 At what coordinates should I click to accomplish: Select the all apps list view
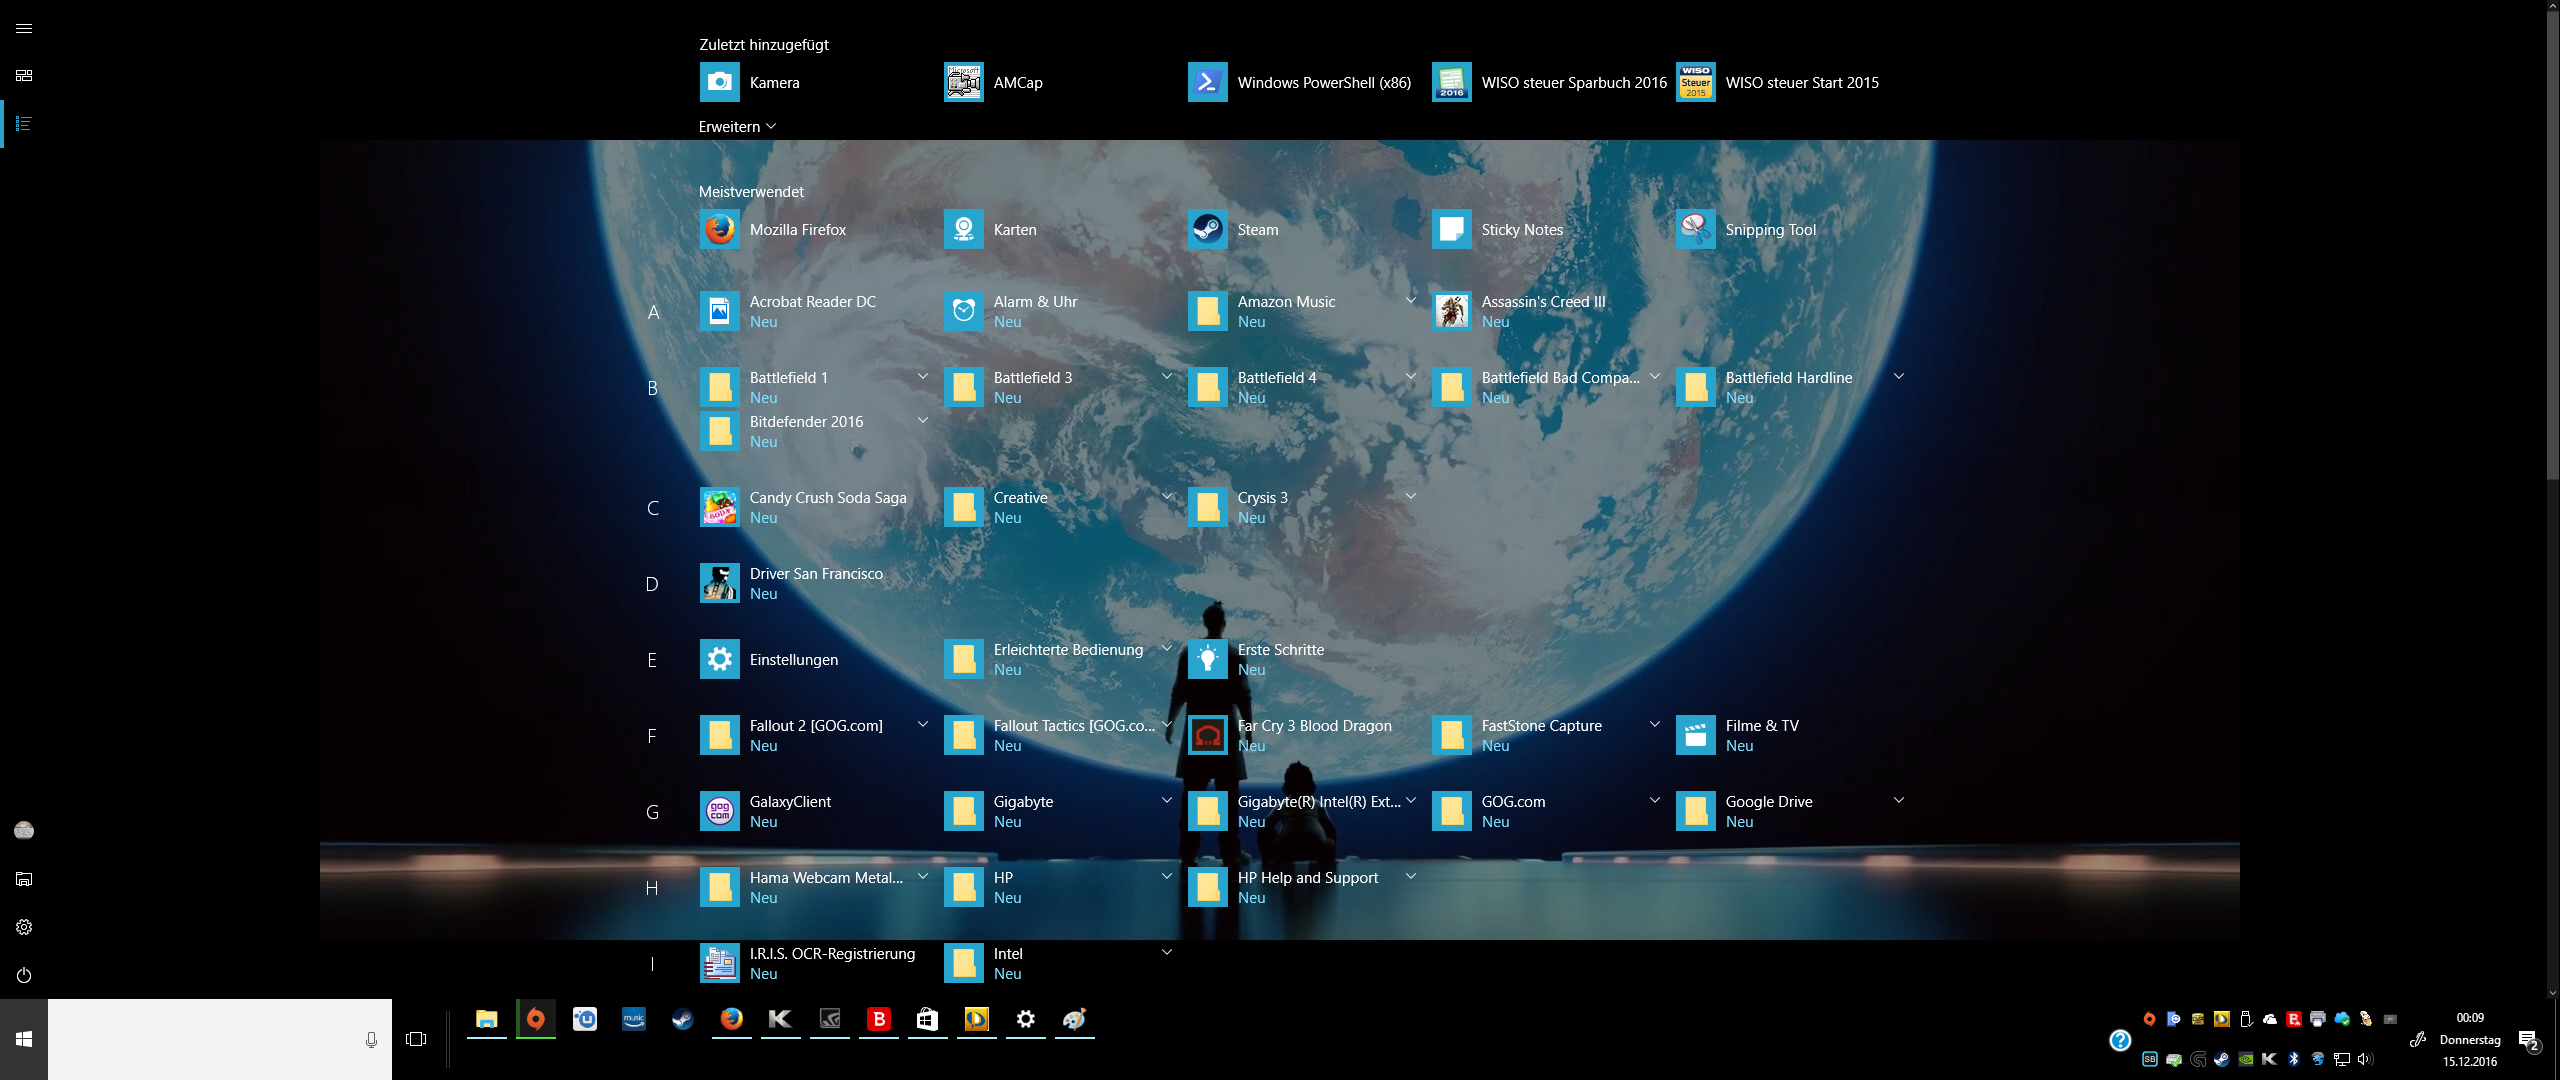click(x=24, y=124)
